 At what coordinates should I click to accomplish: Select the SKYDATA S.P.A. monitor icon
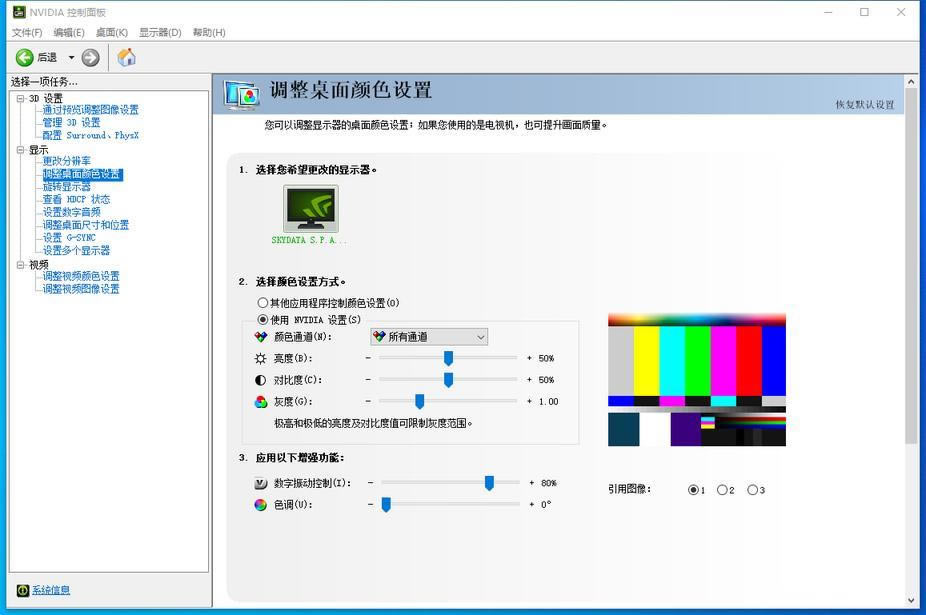[311, 209]
